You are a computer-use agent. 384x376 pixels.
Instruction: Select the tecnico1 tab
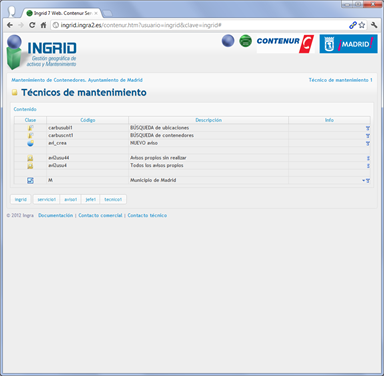113,199
